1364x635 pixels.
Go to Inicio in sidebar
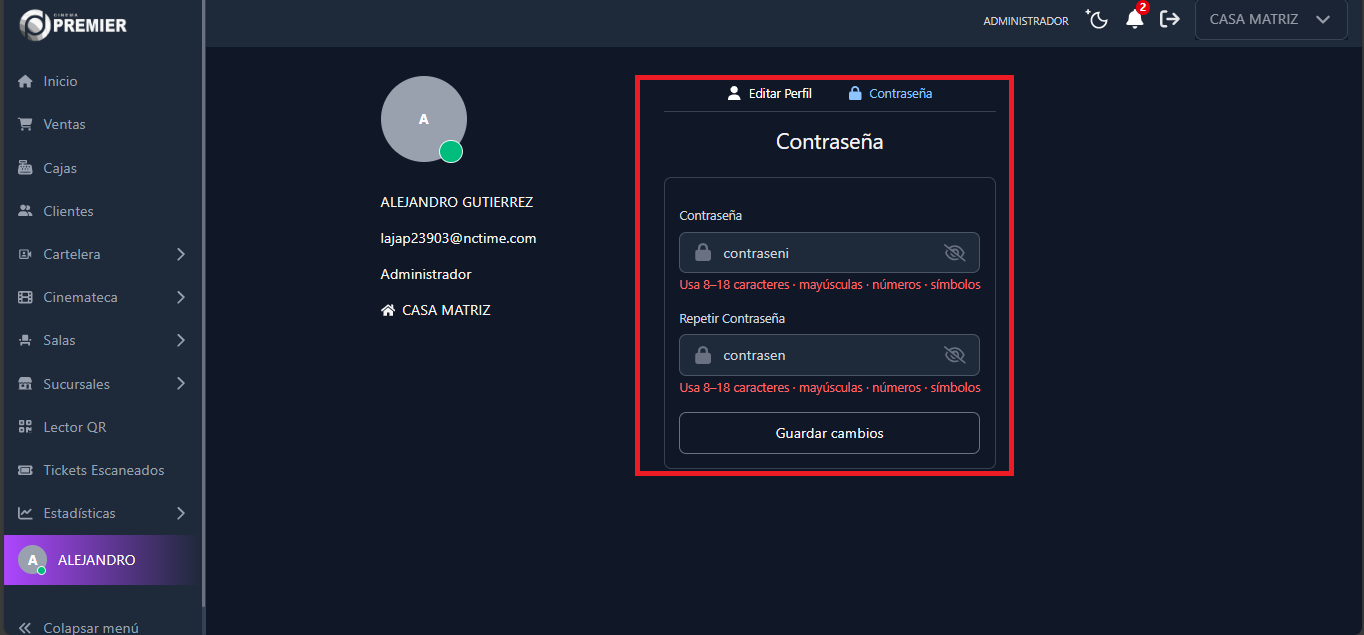click(60, 81)
